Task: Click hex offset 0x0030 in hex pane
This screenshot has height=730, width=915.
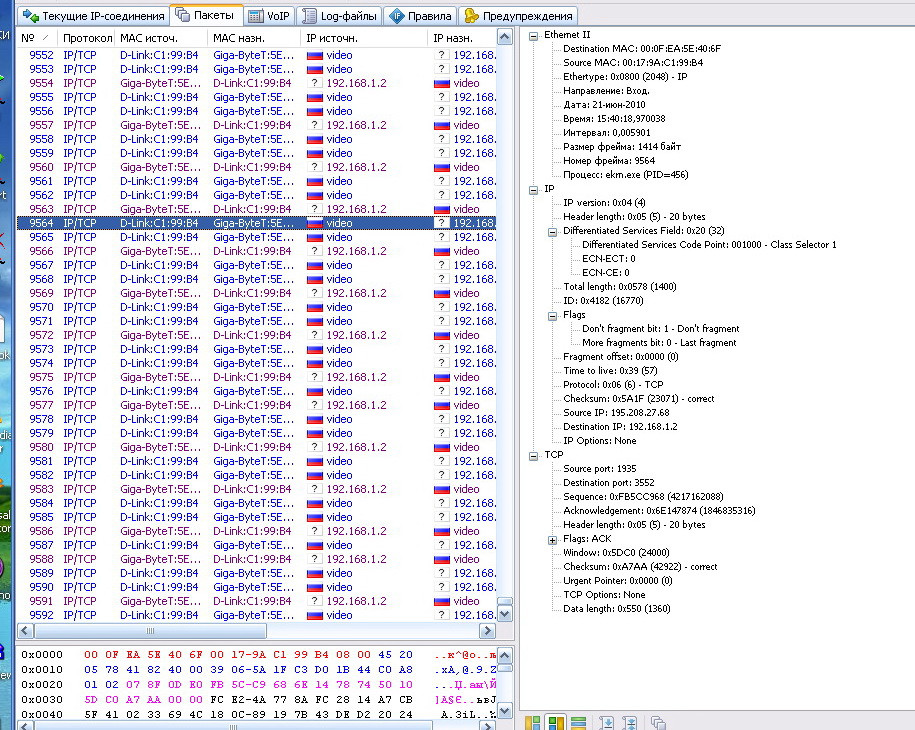Action: [x=42, y=700]
